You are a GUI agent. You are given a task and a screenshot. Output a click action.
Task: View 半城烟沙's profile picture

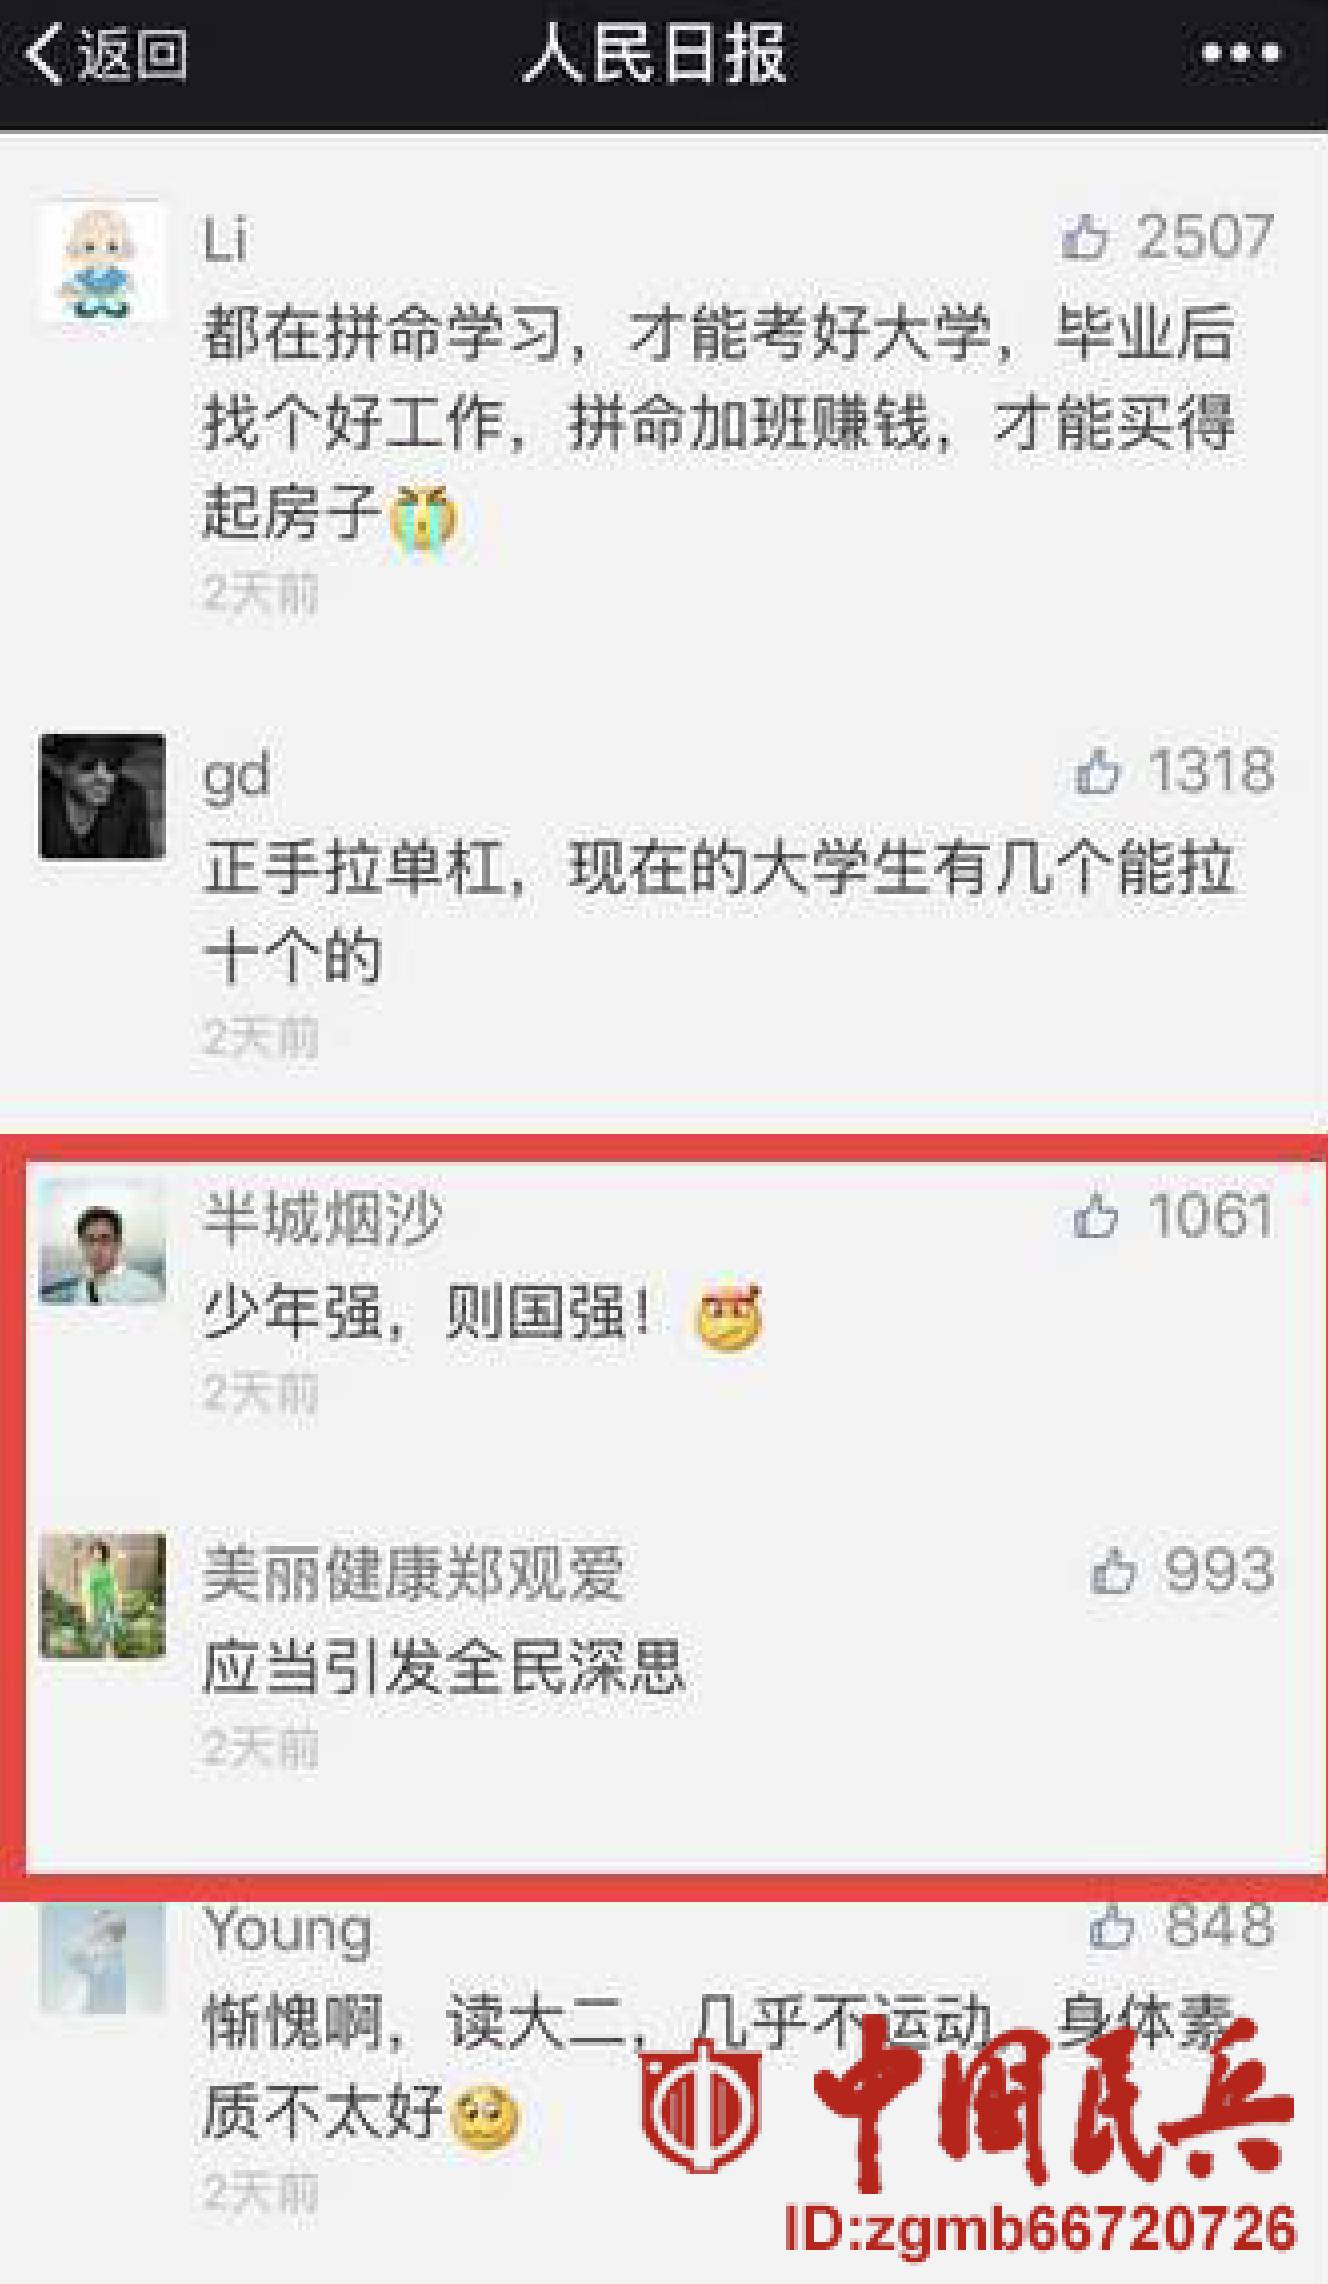click(x=102, y=1241)
